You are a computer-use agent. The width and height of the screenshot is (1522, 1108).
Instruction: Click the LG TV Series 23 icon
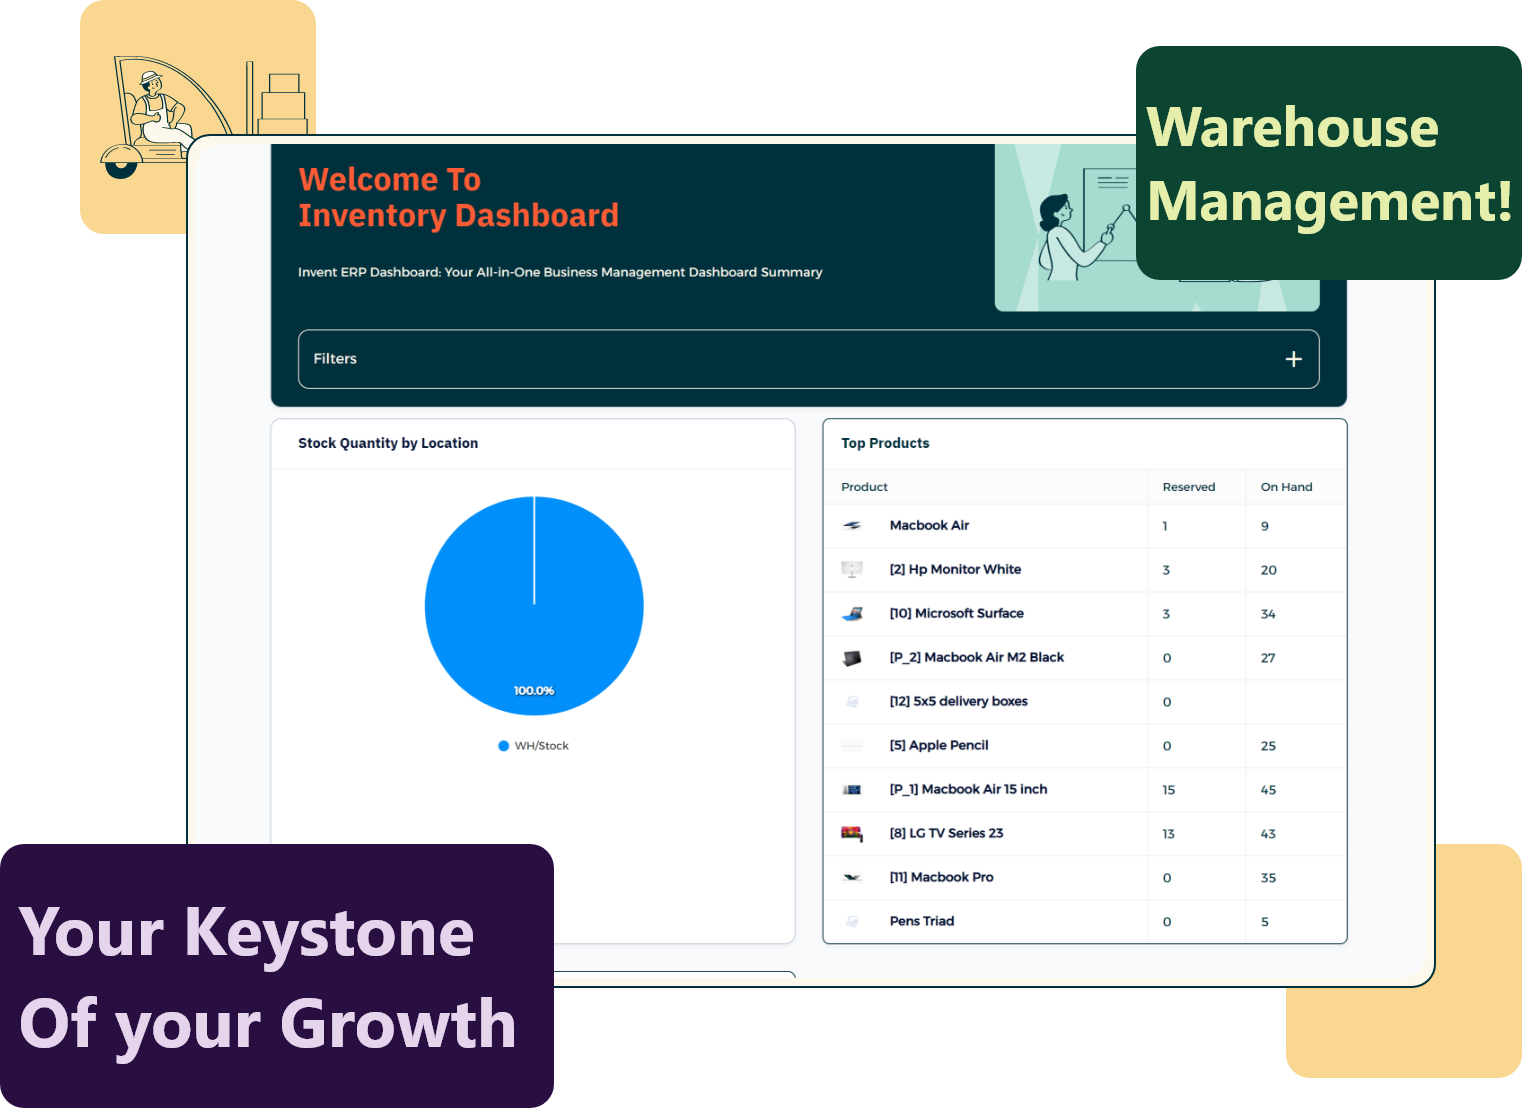tap(852, 834)
